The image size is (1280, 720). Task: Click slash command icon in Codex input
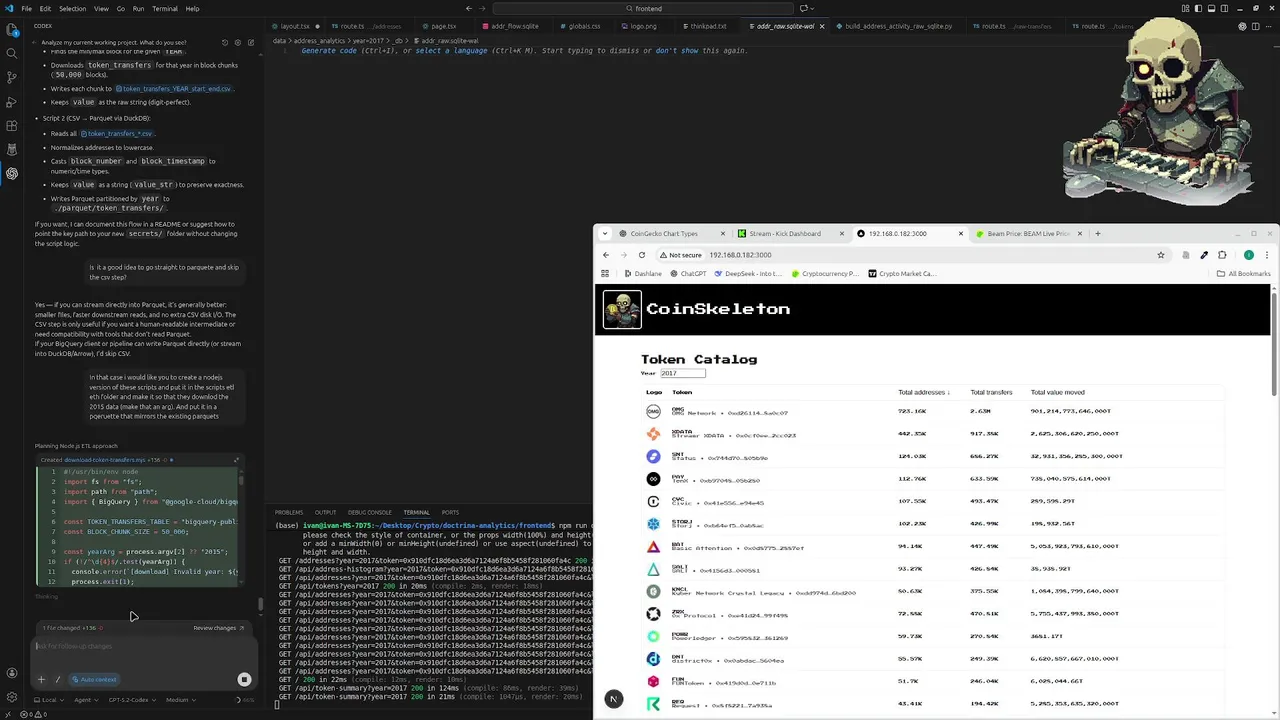click(57, 680)
